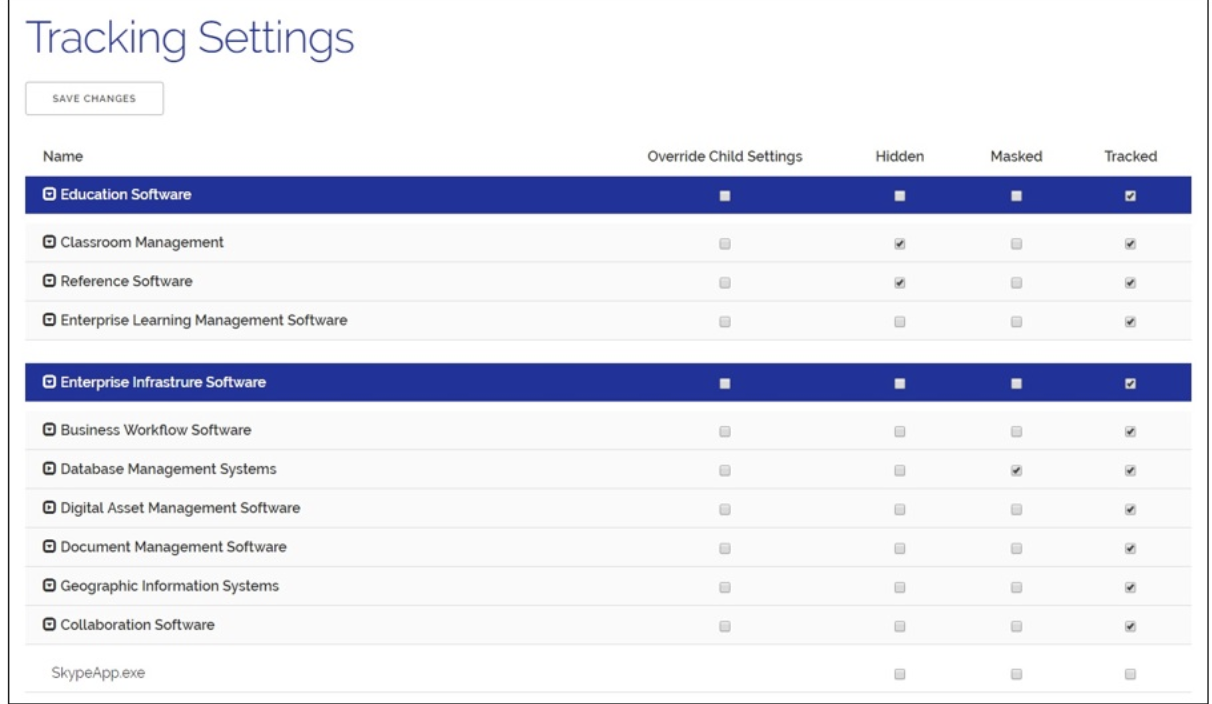This screenshot has height=704, width=1212.
Task: Click the Tracked column header
Action: pyautogui.click(x=1130, y=157)
